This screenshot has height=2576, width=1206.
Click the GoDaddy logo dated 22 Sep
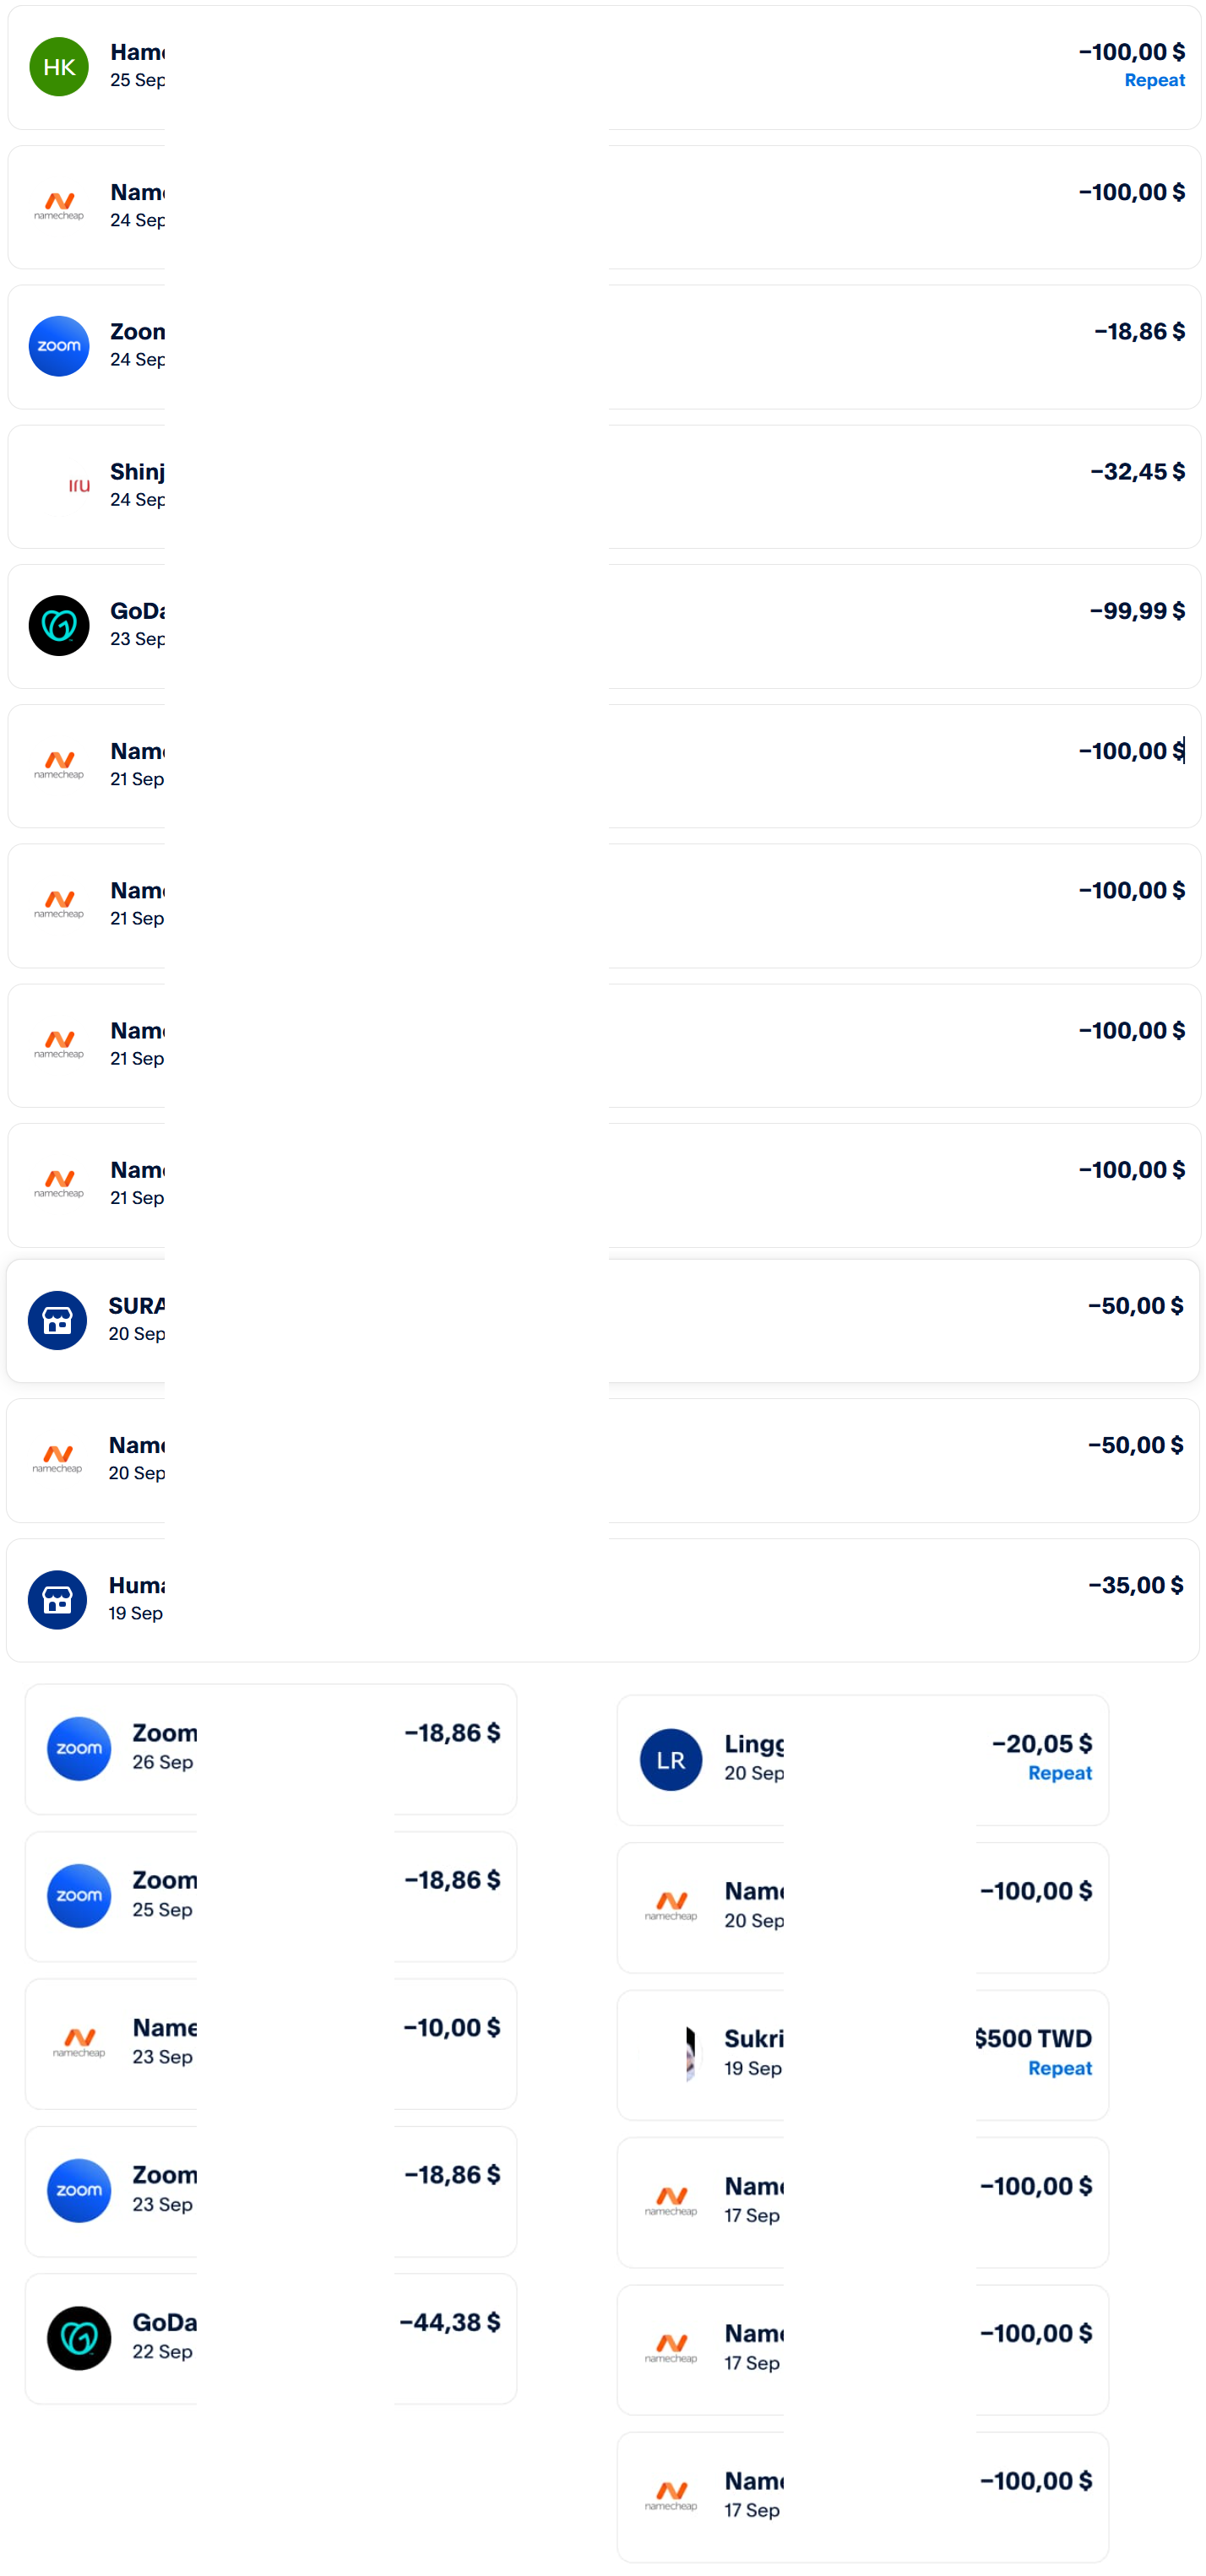(x=79, y=2338)
